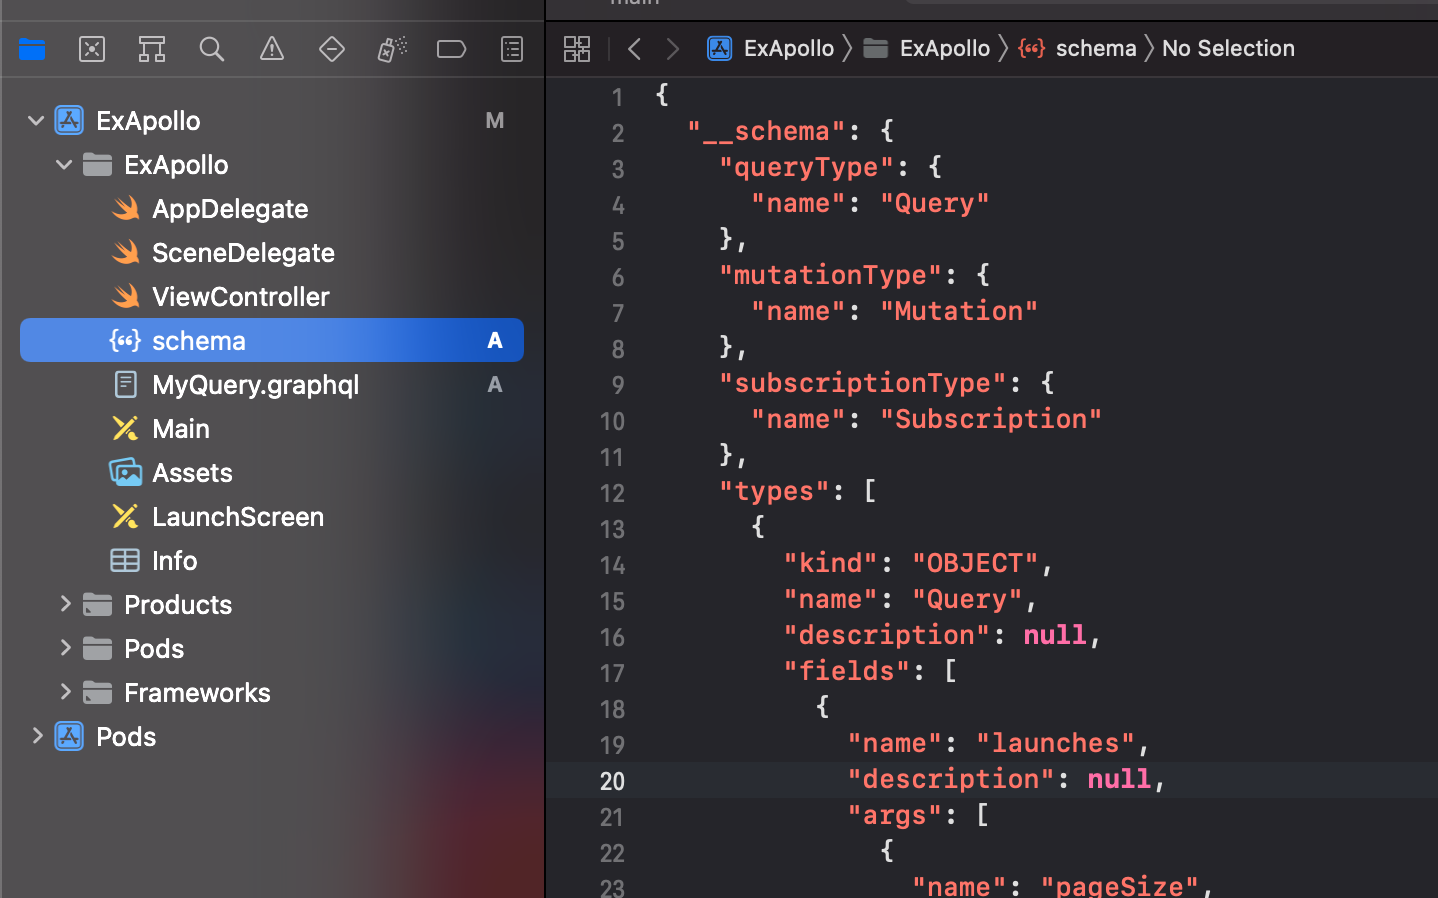Click null value on line 20
The height and width of the screenshot is (898, 1438).
pos(1119,779)
